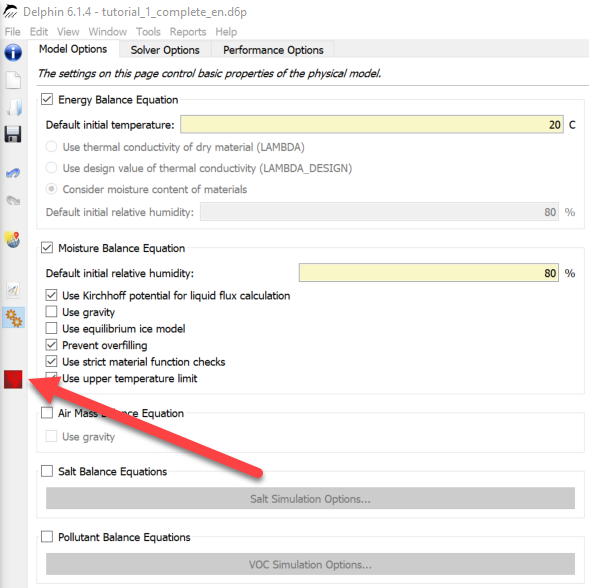Open a project using the folder icon
This screenshot has width=589, height=588.
tap(14, 107)
